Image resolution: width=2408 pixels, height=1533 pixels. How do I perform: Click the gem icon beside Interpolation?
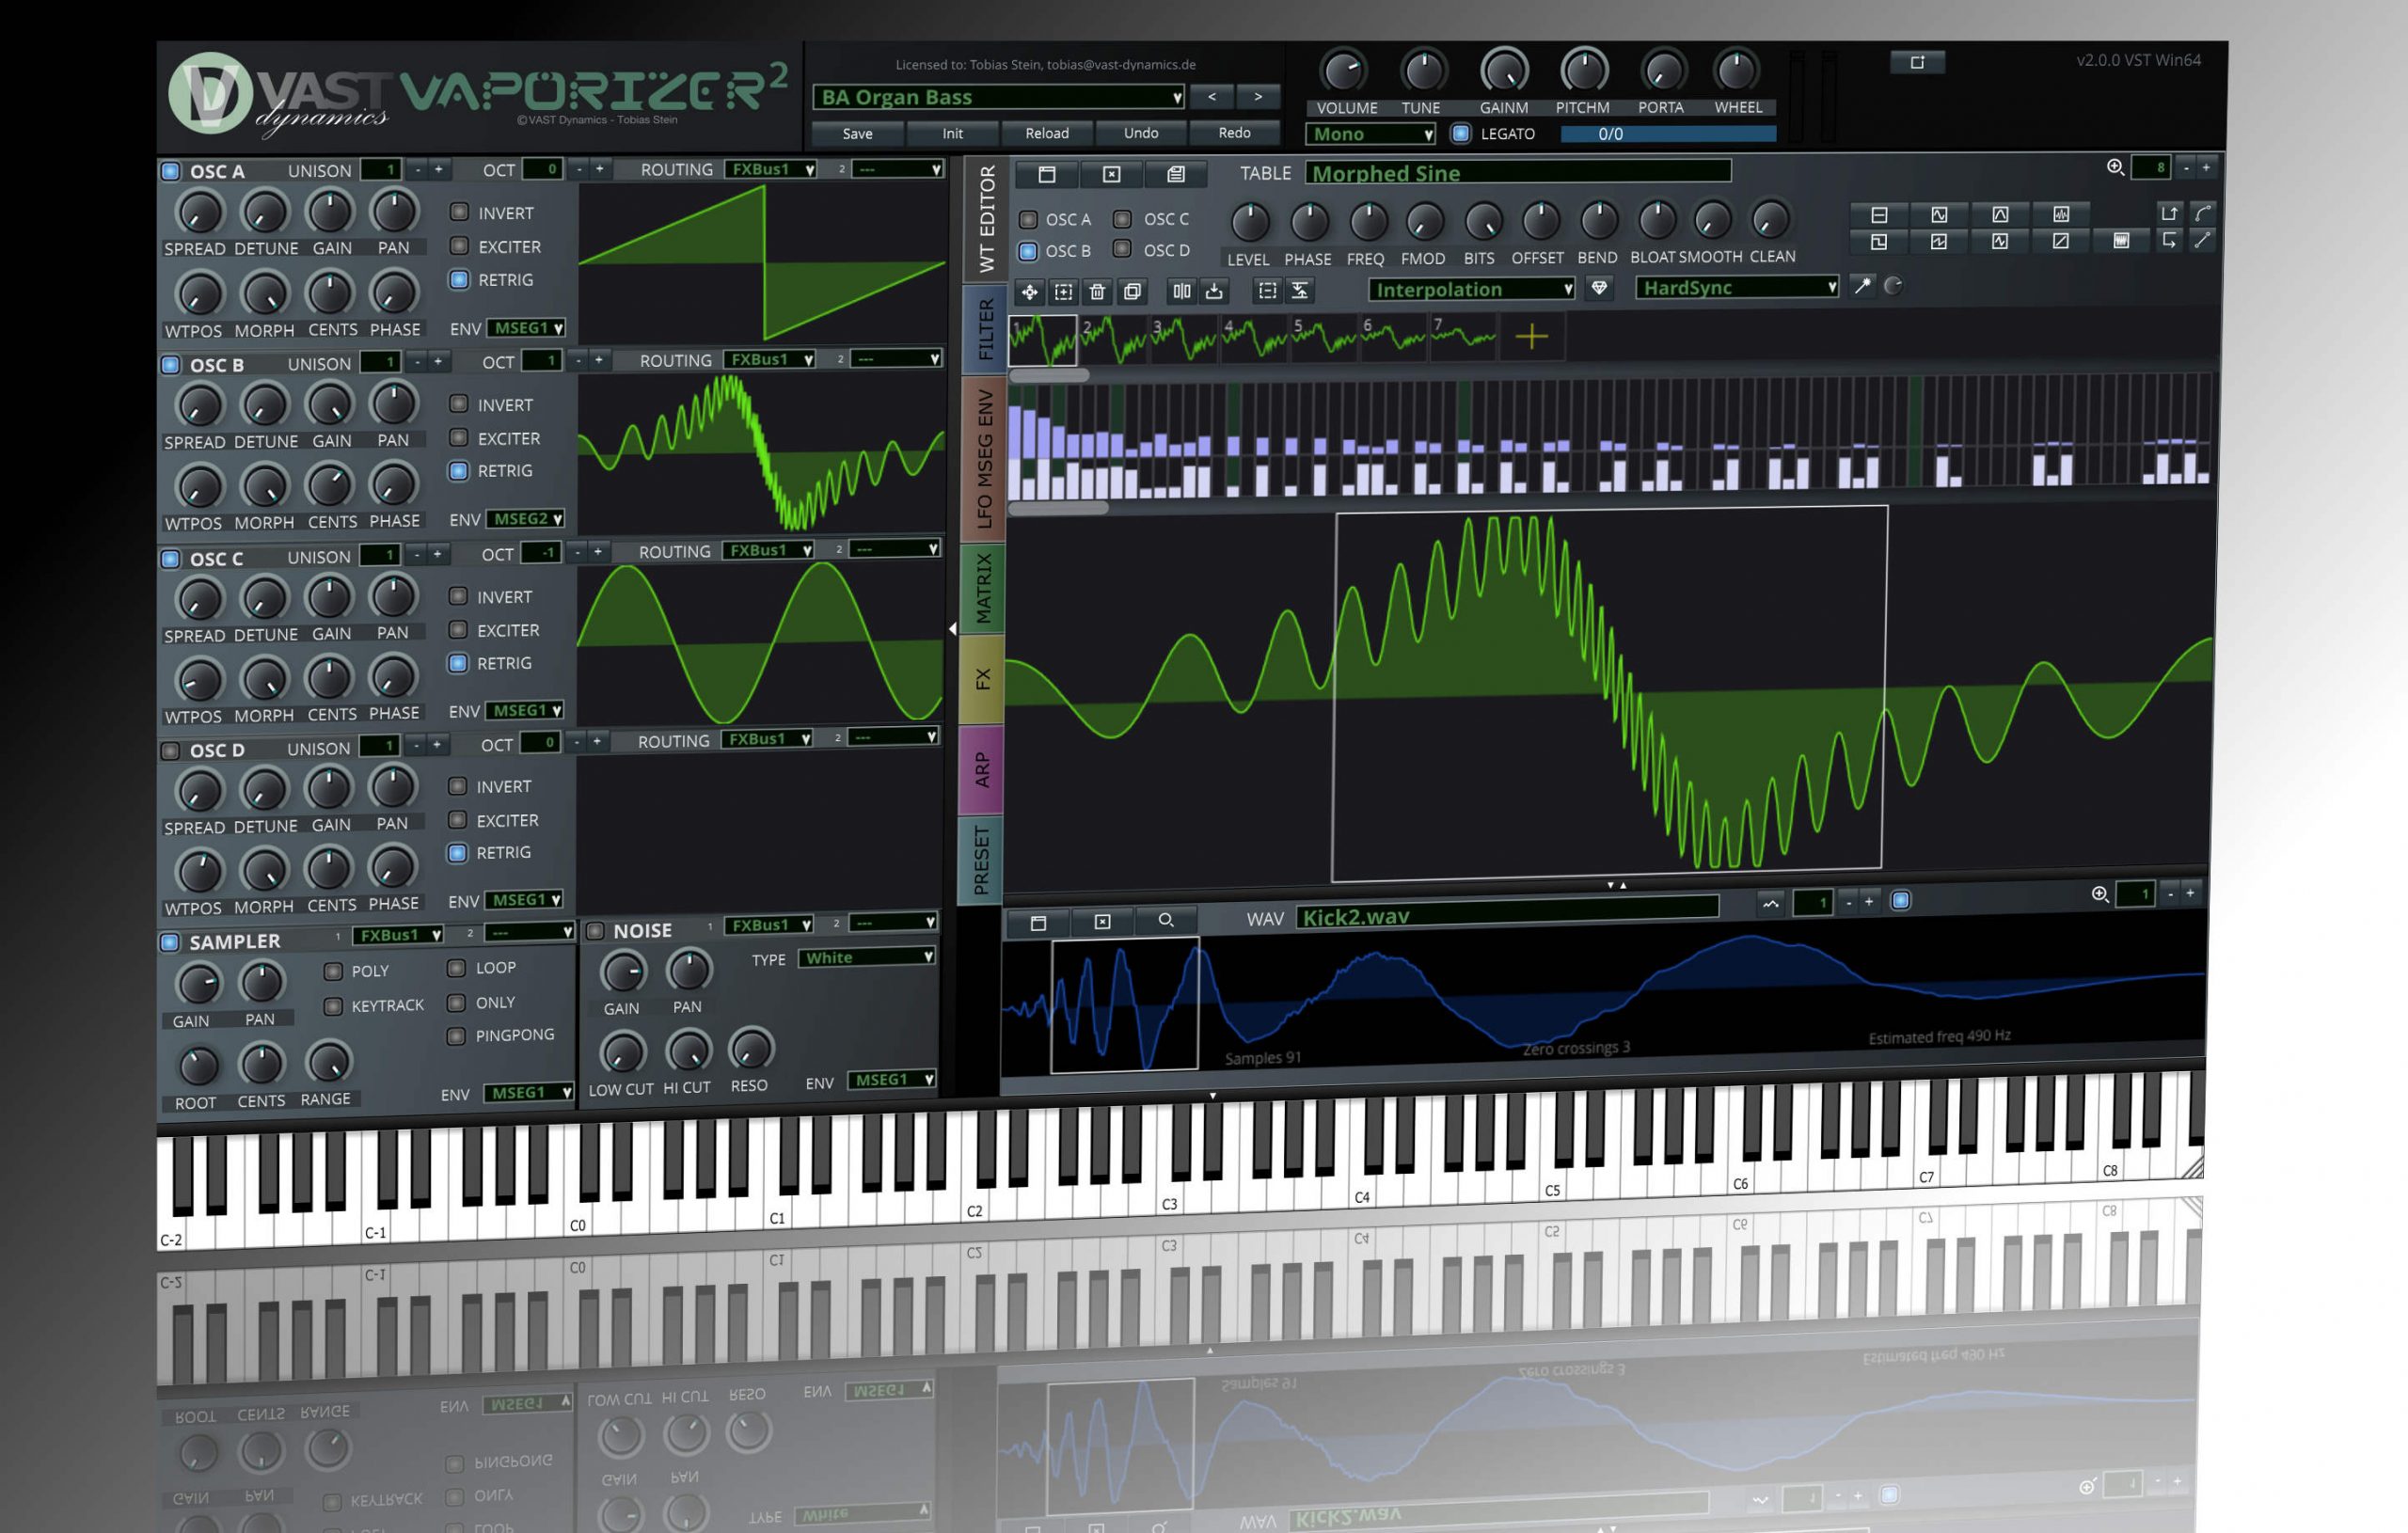click(1599, 288)
